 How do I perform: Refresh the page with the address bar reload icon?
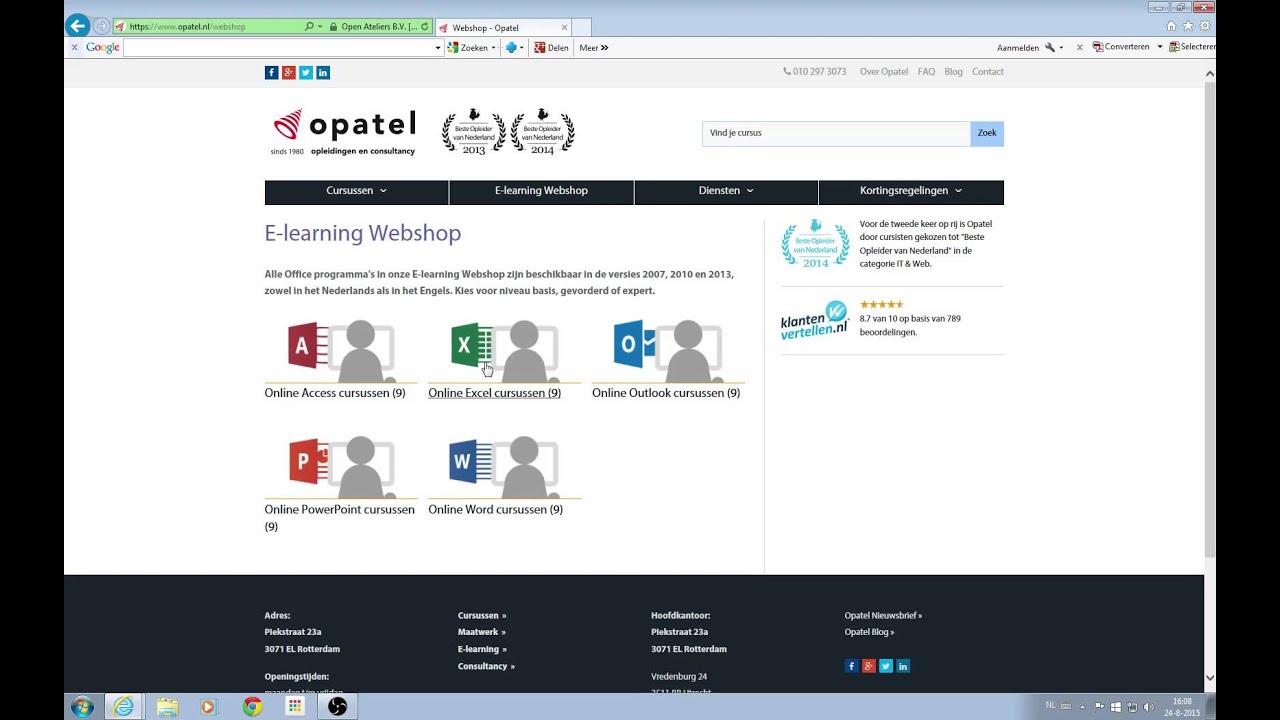(426, 27)
